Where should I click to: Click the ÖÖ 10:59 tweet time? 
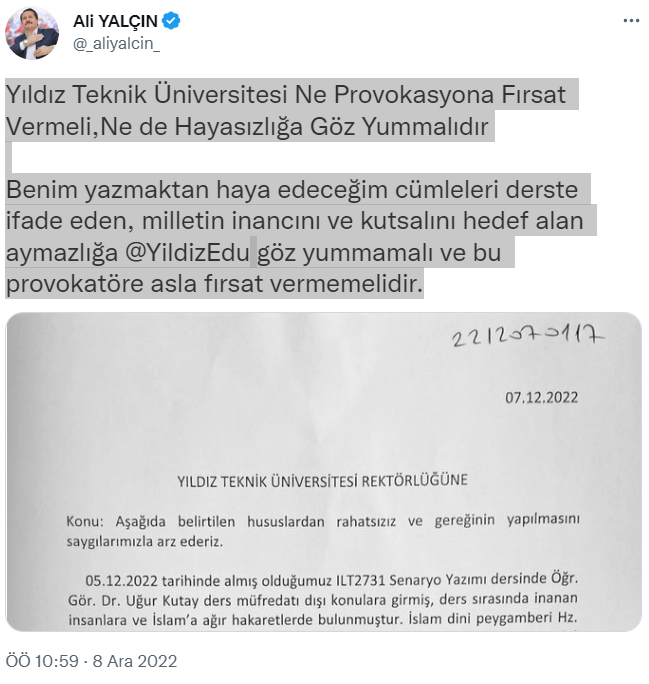(x=42, y=661)
